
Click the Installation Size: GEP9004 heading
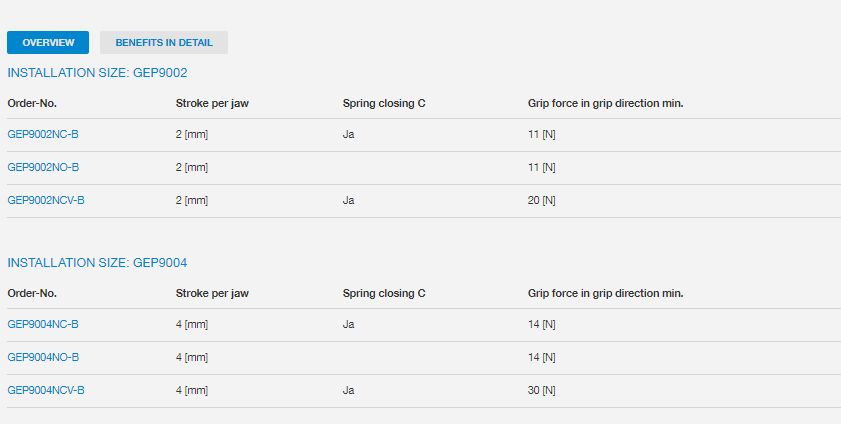point(97,263)
